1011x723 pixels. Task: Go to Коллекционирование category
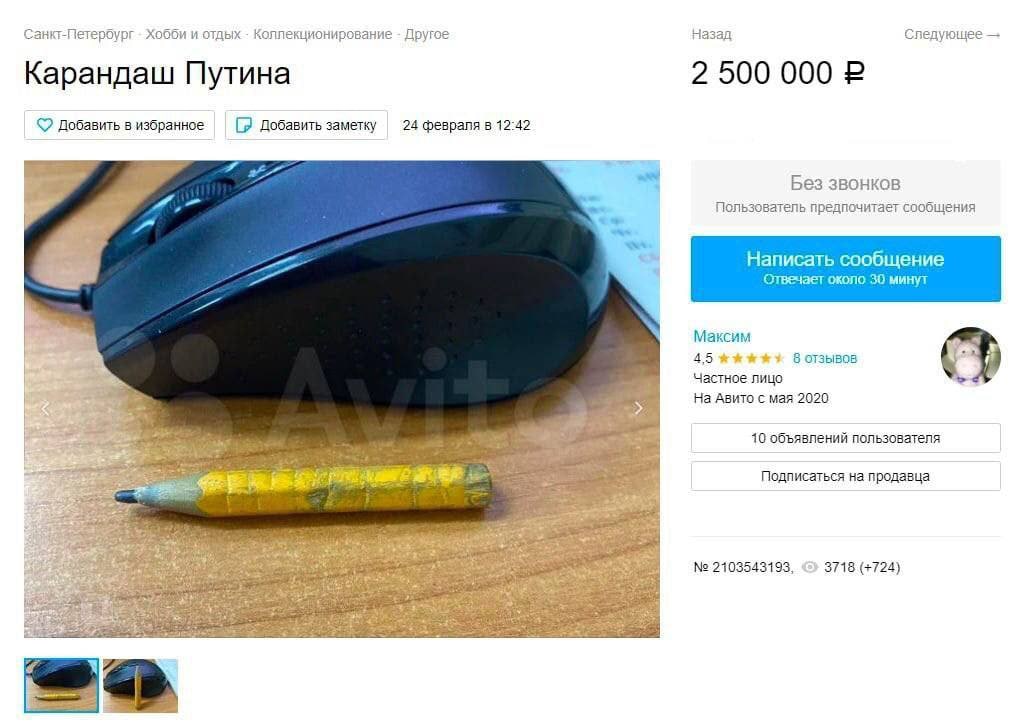(322, 34)
